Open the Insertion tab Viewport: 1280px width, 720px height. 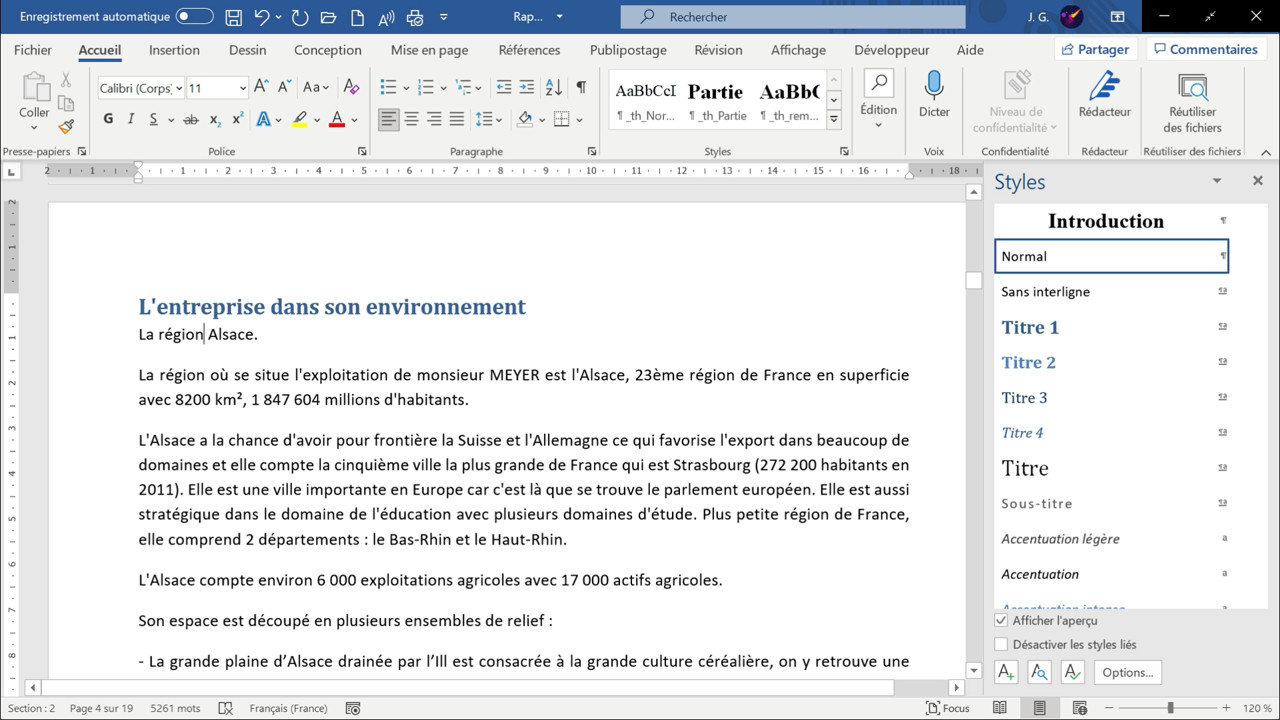coord(174,50)
